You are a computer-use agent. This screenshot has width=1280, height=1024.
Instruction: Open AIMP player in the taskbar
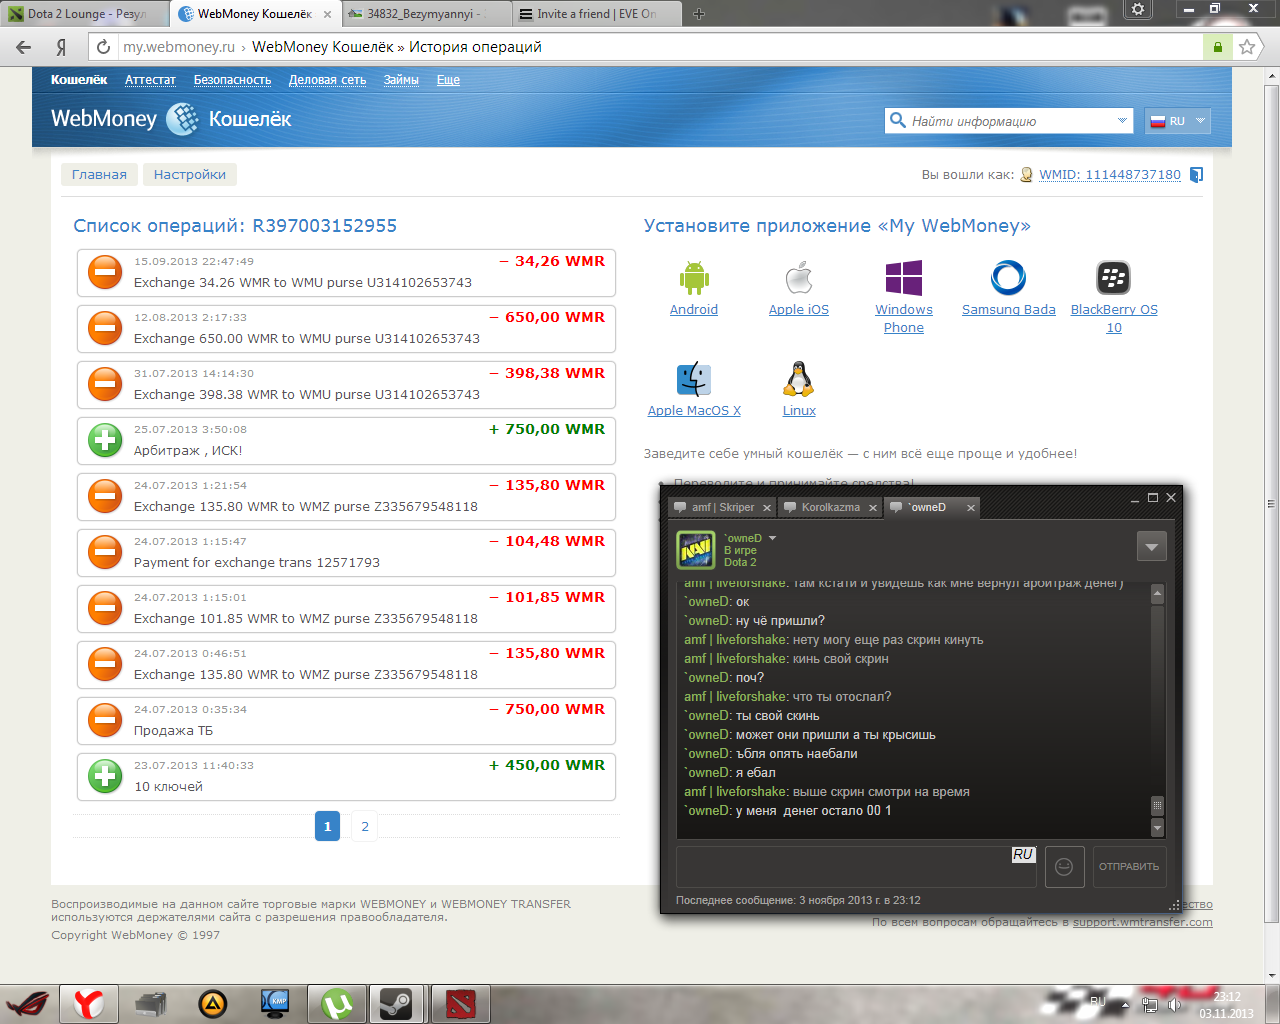(x=212, y=1004)
